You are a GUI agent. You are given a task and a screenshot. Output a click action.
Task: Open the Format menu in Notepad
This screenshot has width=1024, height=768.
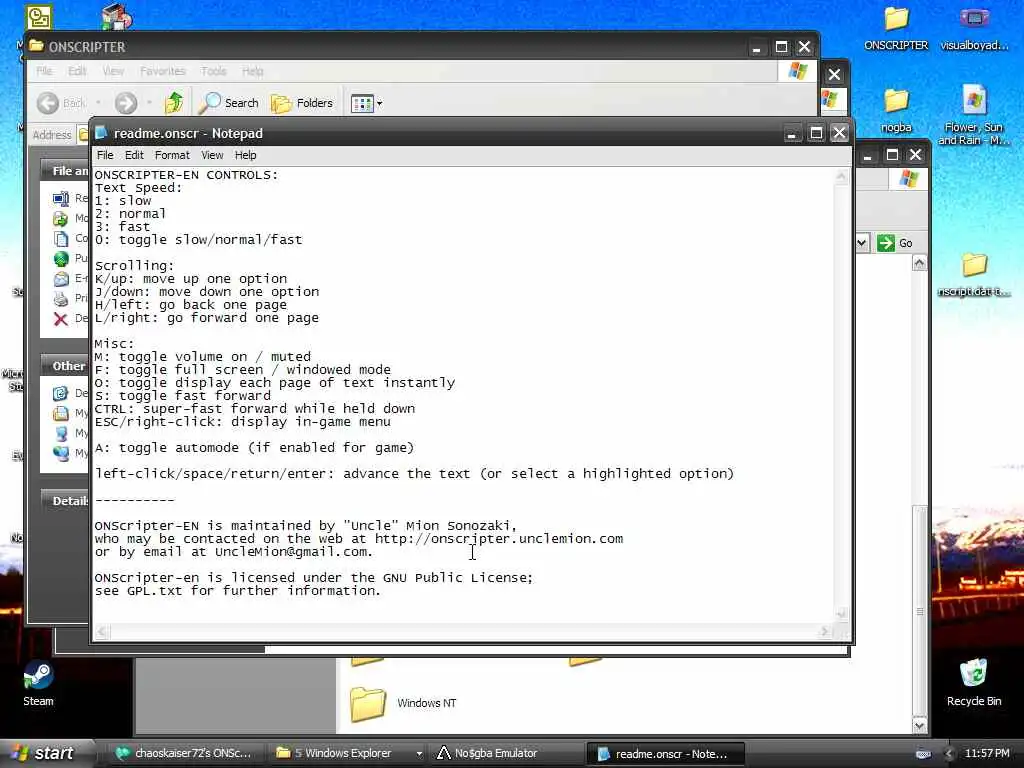tap(172, 155)
